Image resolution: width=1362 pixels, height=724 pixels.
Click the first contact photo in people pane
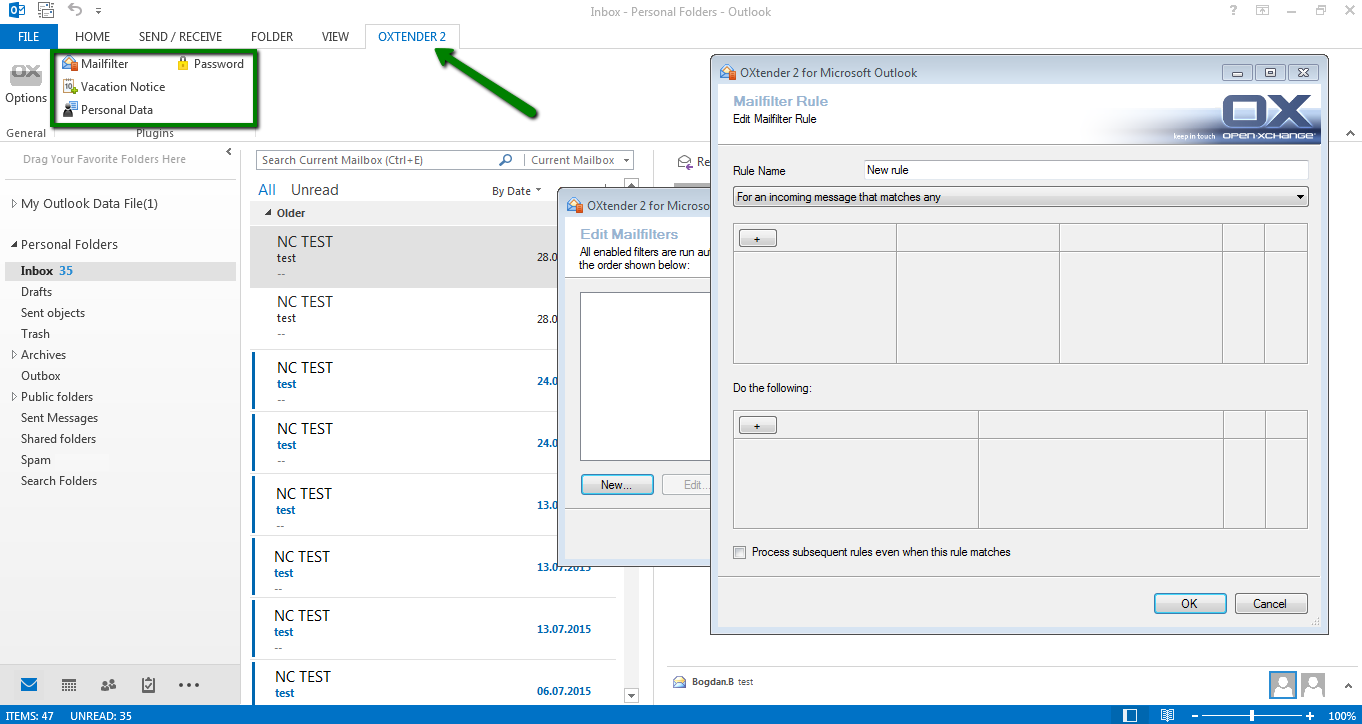point(1283,685)
